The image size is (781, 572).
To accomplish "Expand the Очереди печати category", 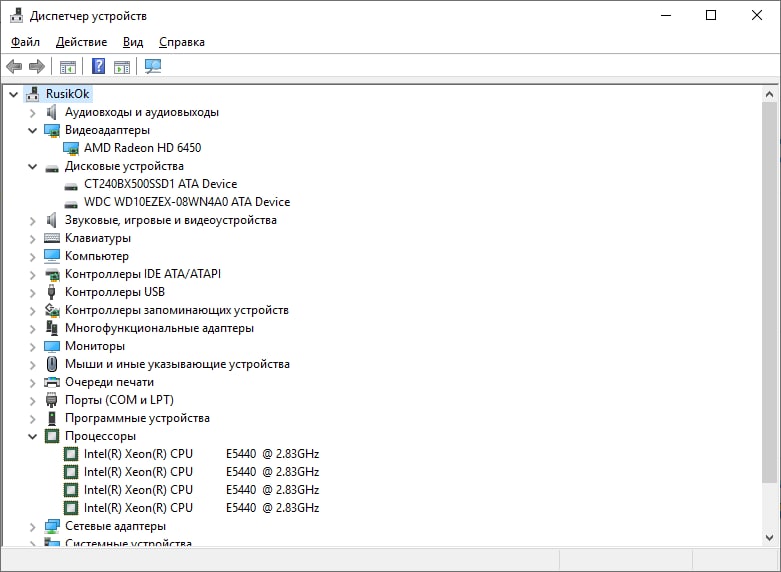I will coord(33,383).
